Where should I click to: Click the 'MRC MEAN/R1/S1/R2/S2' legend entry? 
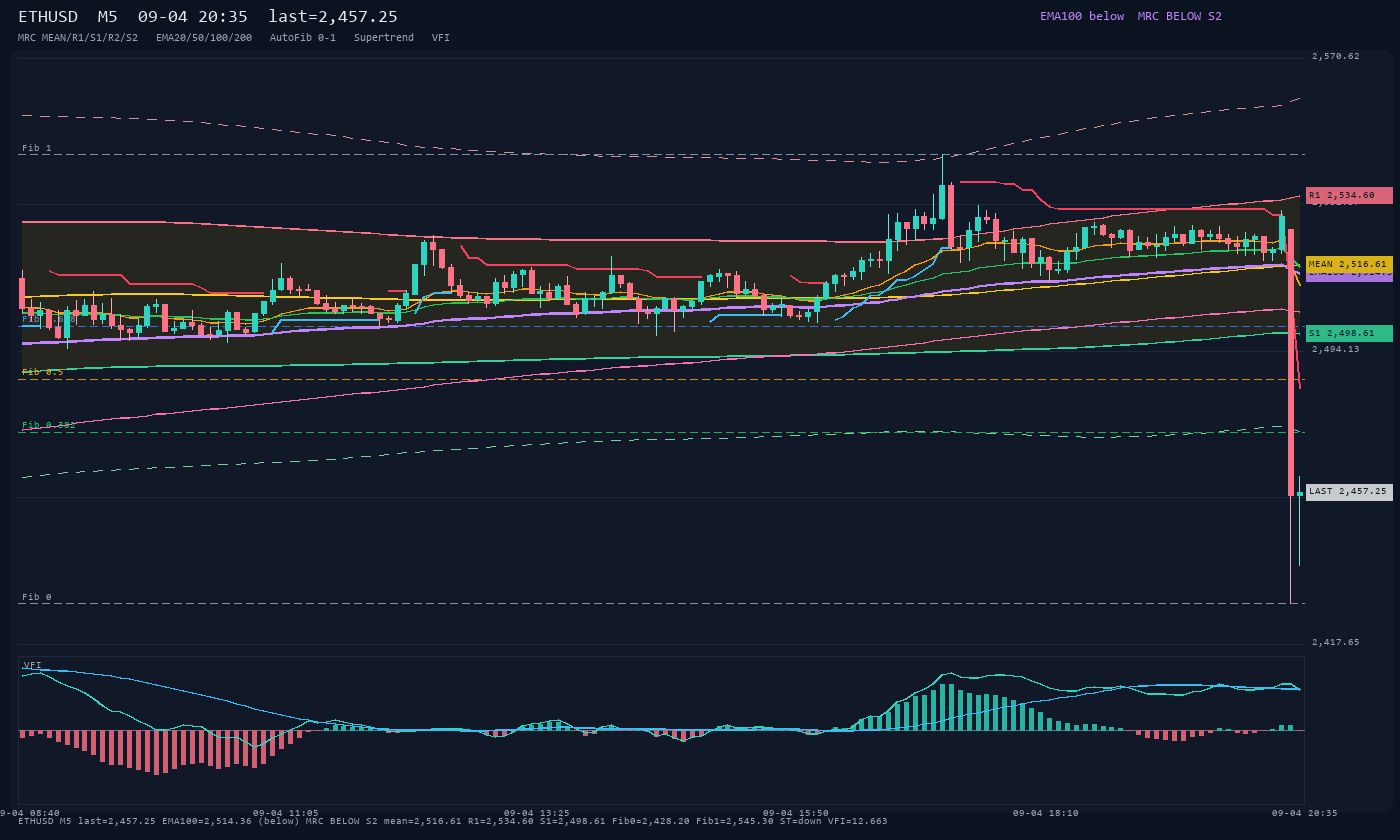click(x=78, y=37)
